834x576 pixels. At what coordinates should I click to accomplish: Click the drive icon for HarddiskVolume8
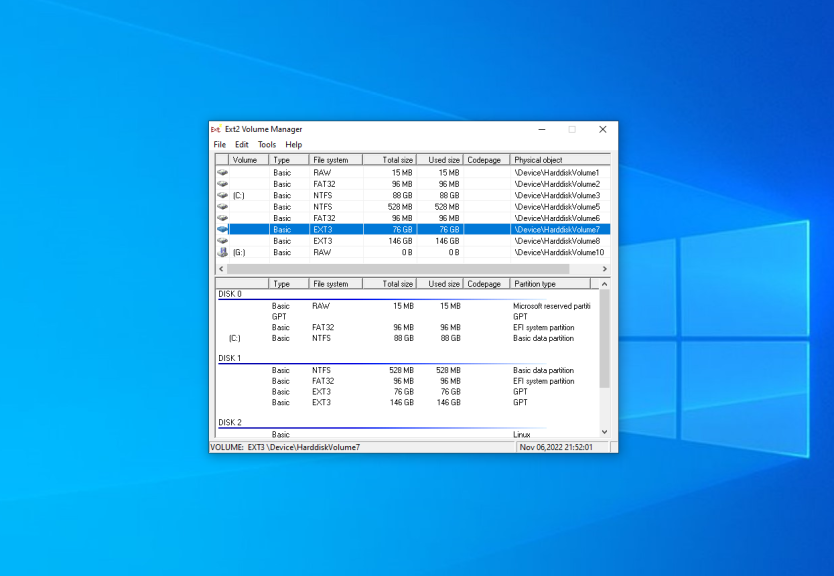pos(222,241)
